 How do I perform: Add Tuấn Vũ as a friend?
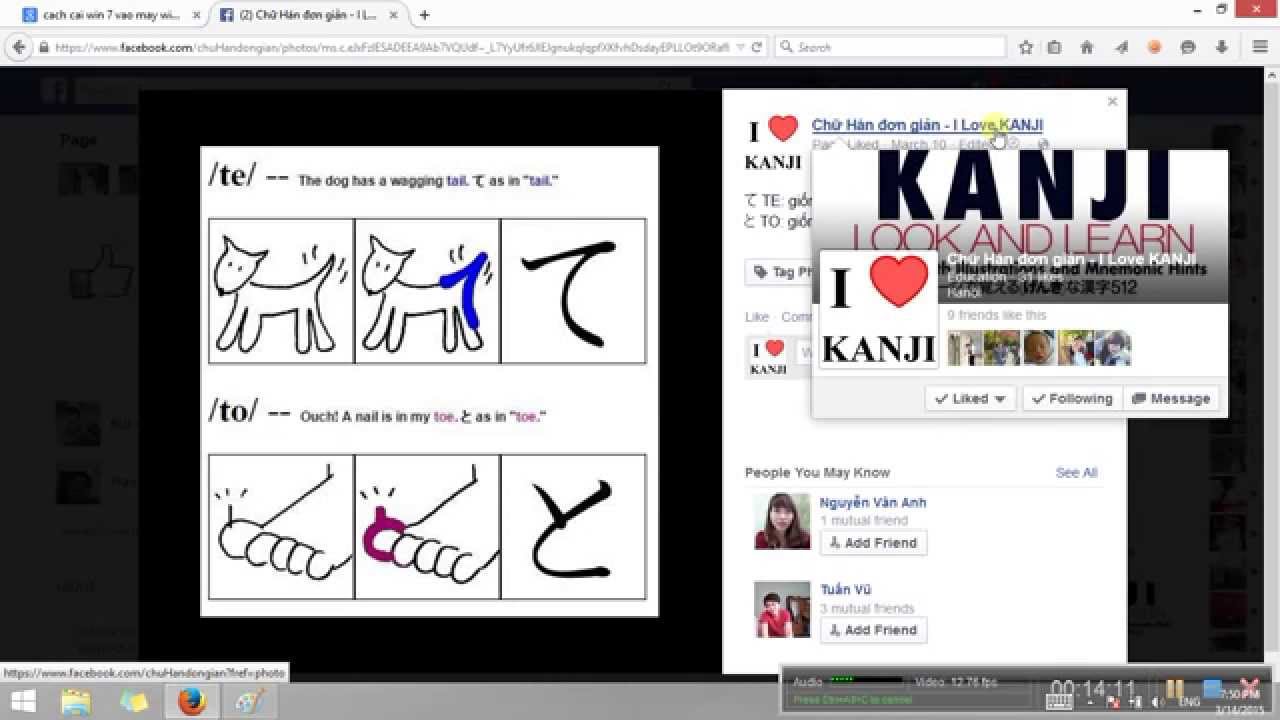[x=873, y=630]
